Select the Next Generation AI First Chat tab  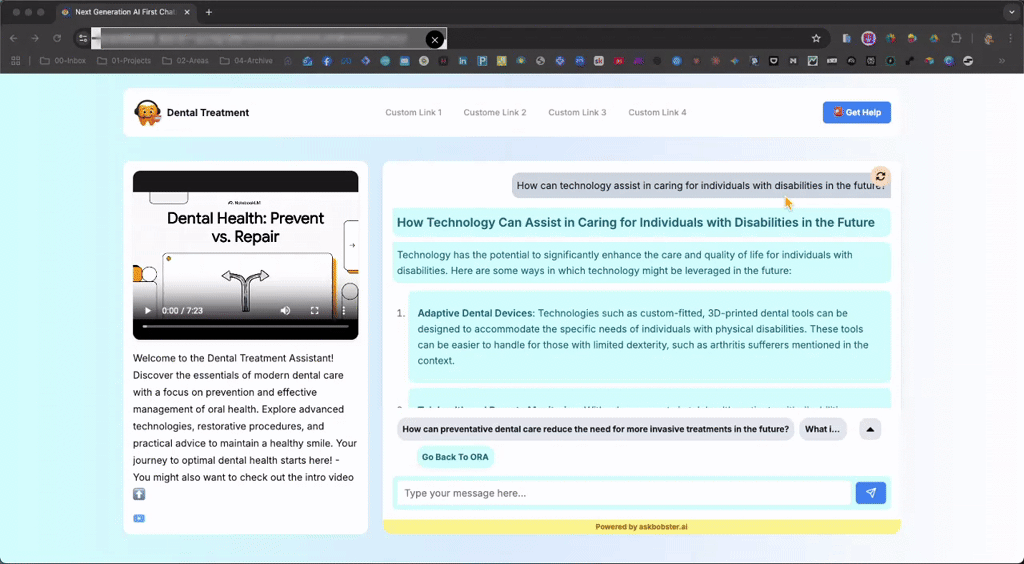coord(127,12)
